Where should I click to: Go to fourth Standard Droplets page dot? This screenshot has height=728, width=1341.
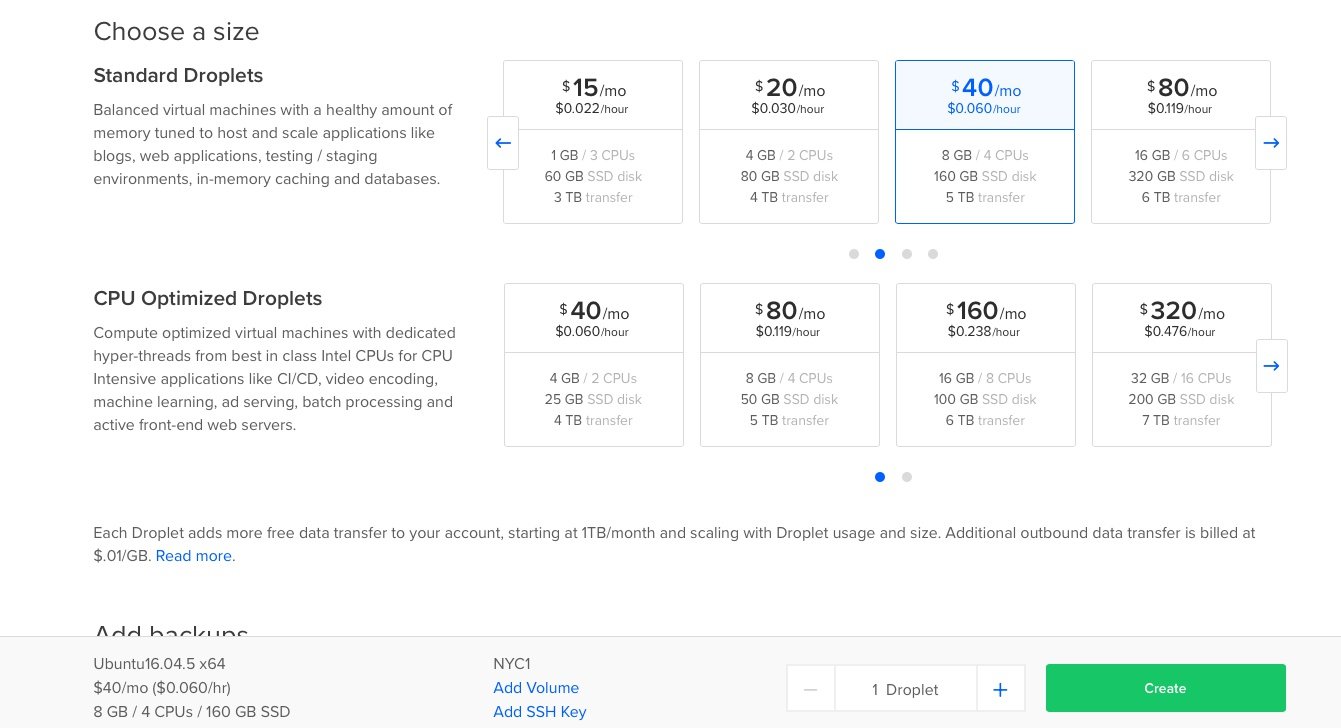click(x=933, y=254)
